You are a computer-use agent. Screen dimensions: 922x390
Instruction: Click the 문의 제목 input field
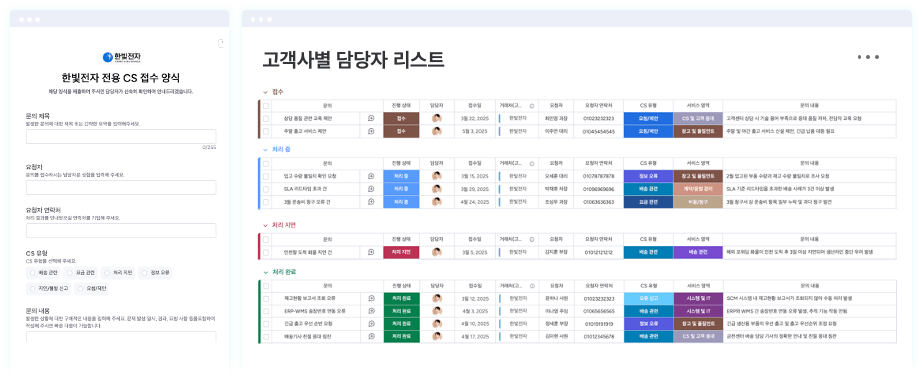[x=121, y=137]
